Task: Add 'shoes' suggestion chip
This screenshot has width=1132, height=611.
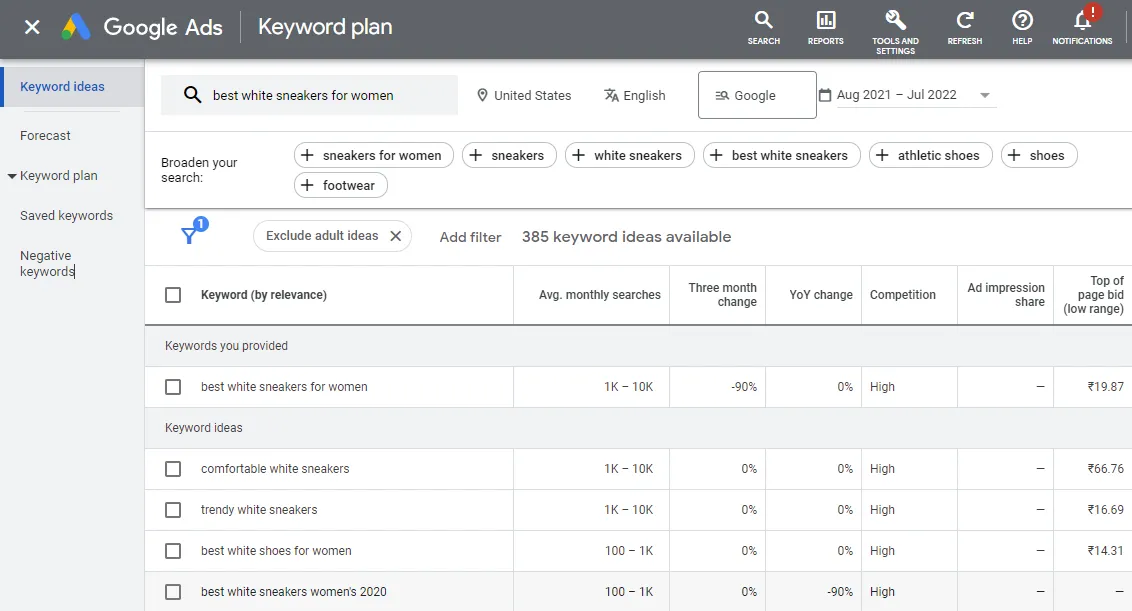Action: (1039, 155)
